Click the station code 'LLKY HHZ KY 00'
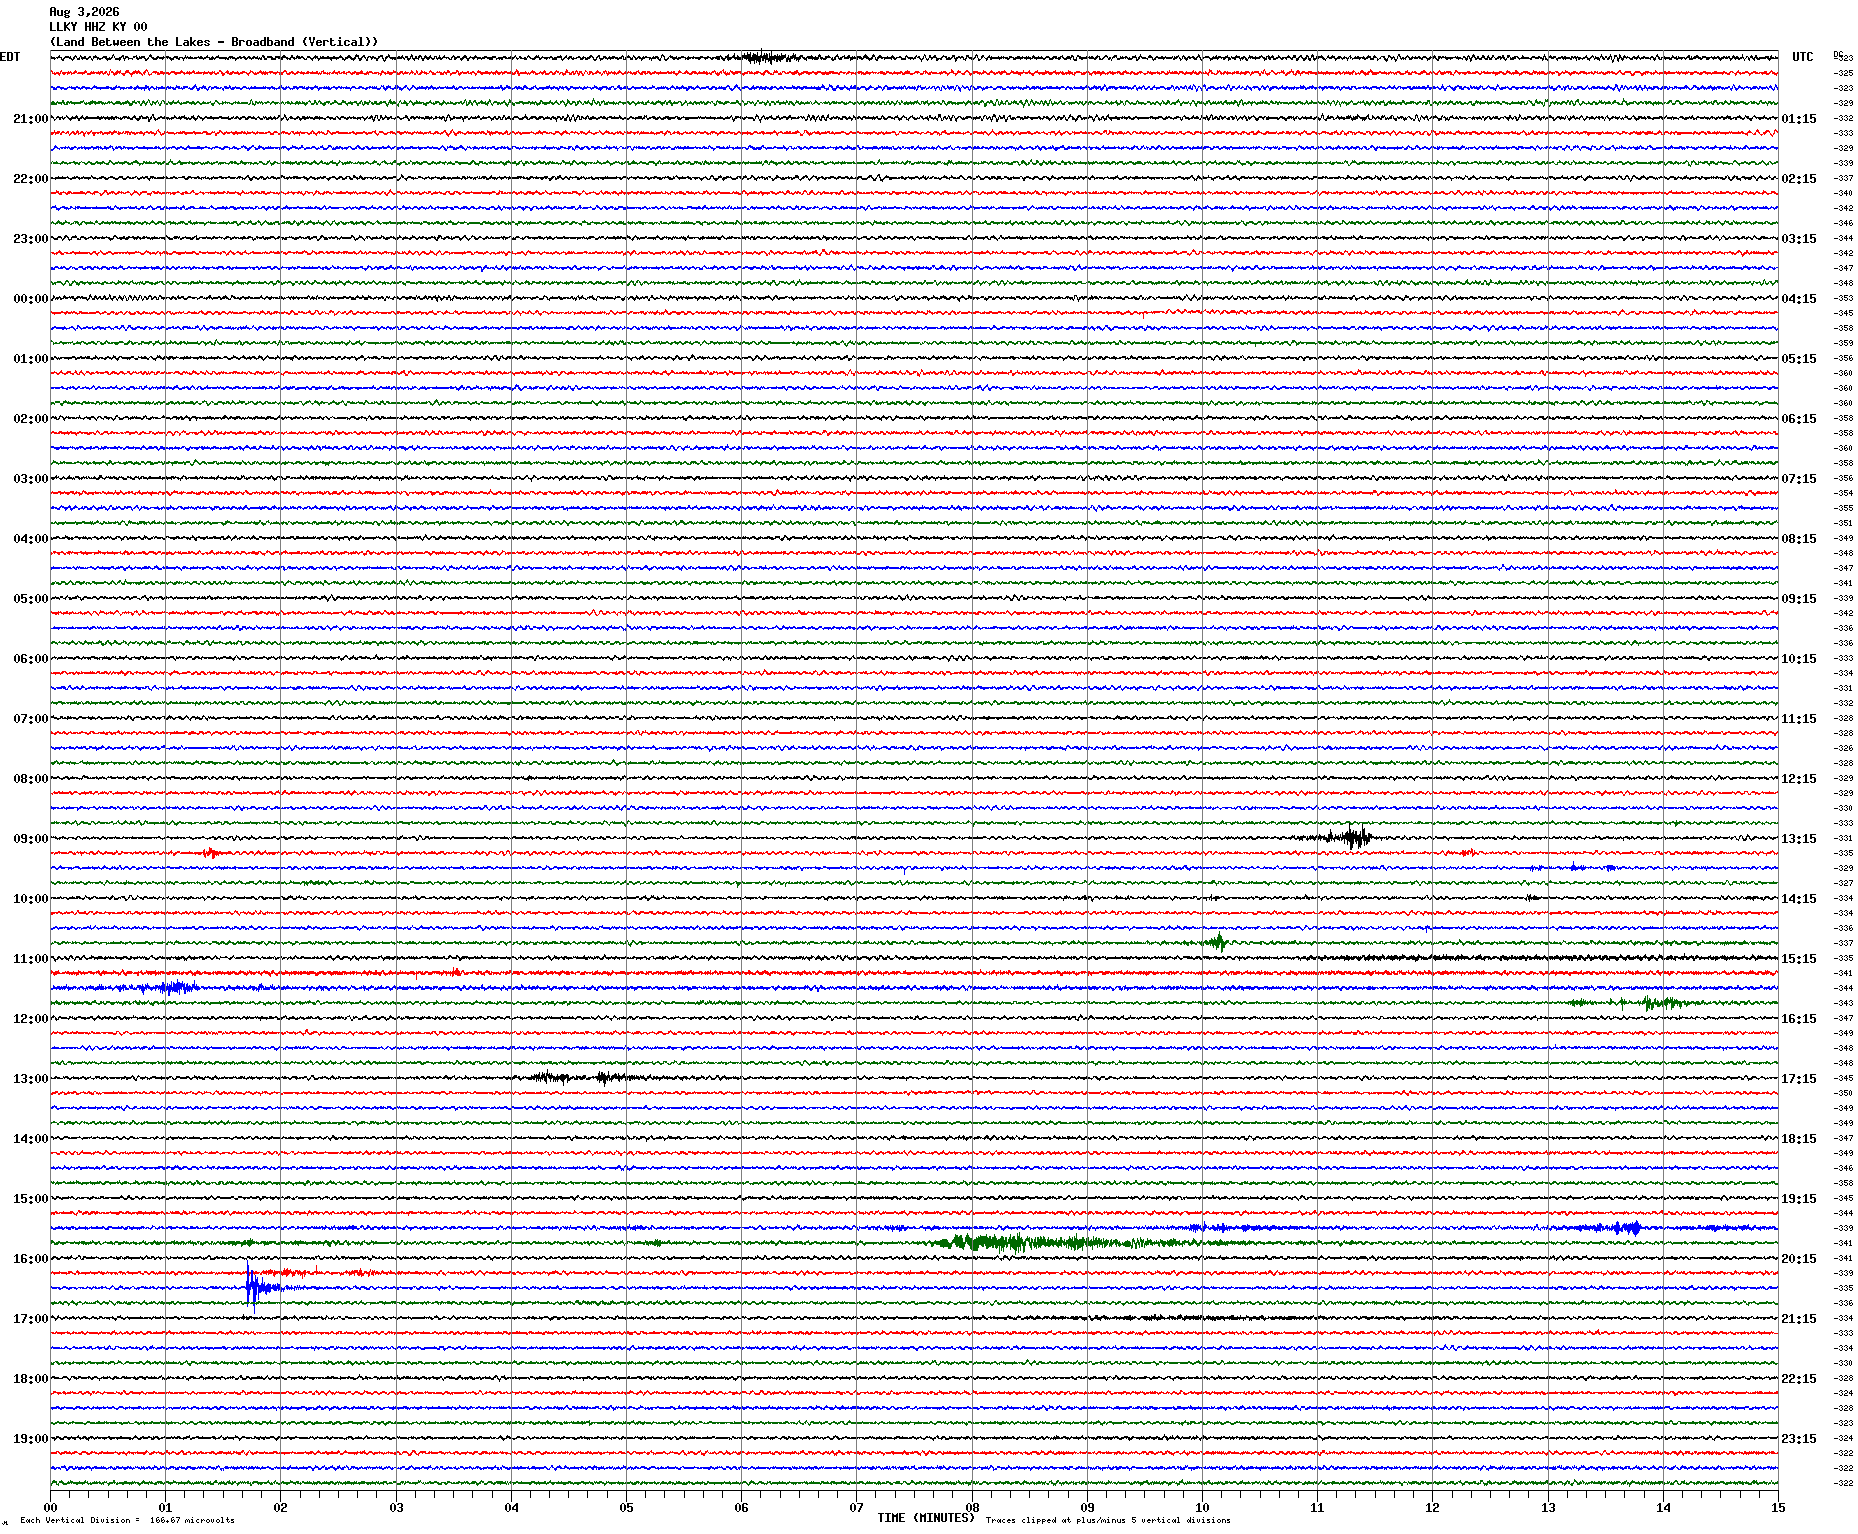 (98, 27)
